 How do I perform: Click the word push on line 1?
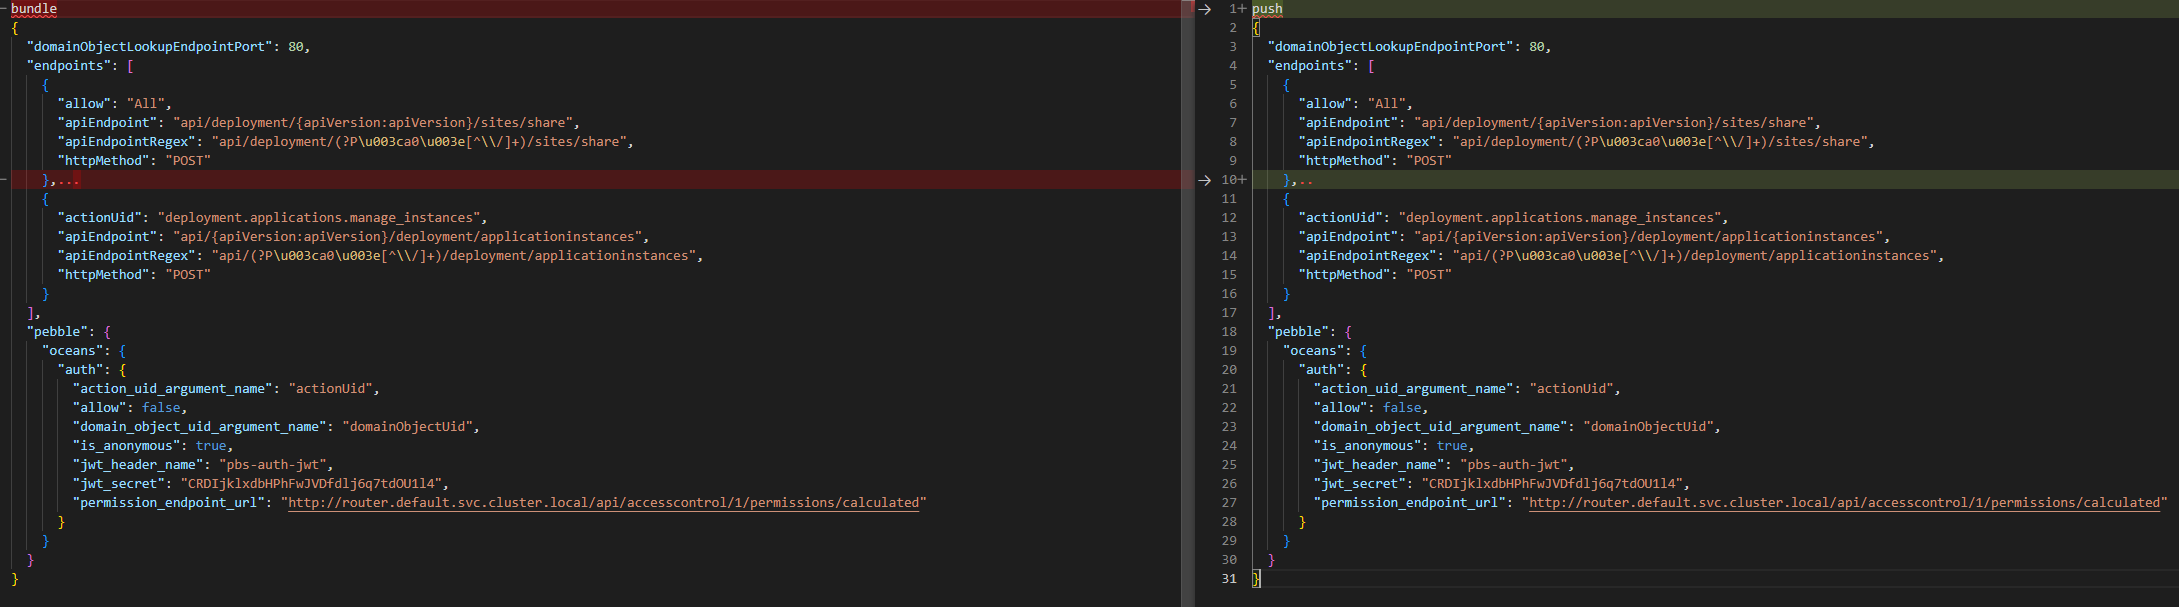coord(1267,9)
